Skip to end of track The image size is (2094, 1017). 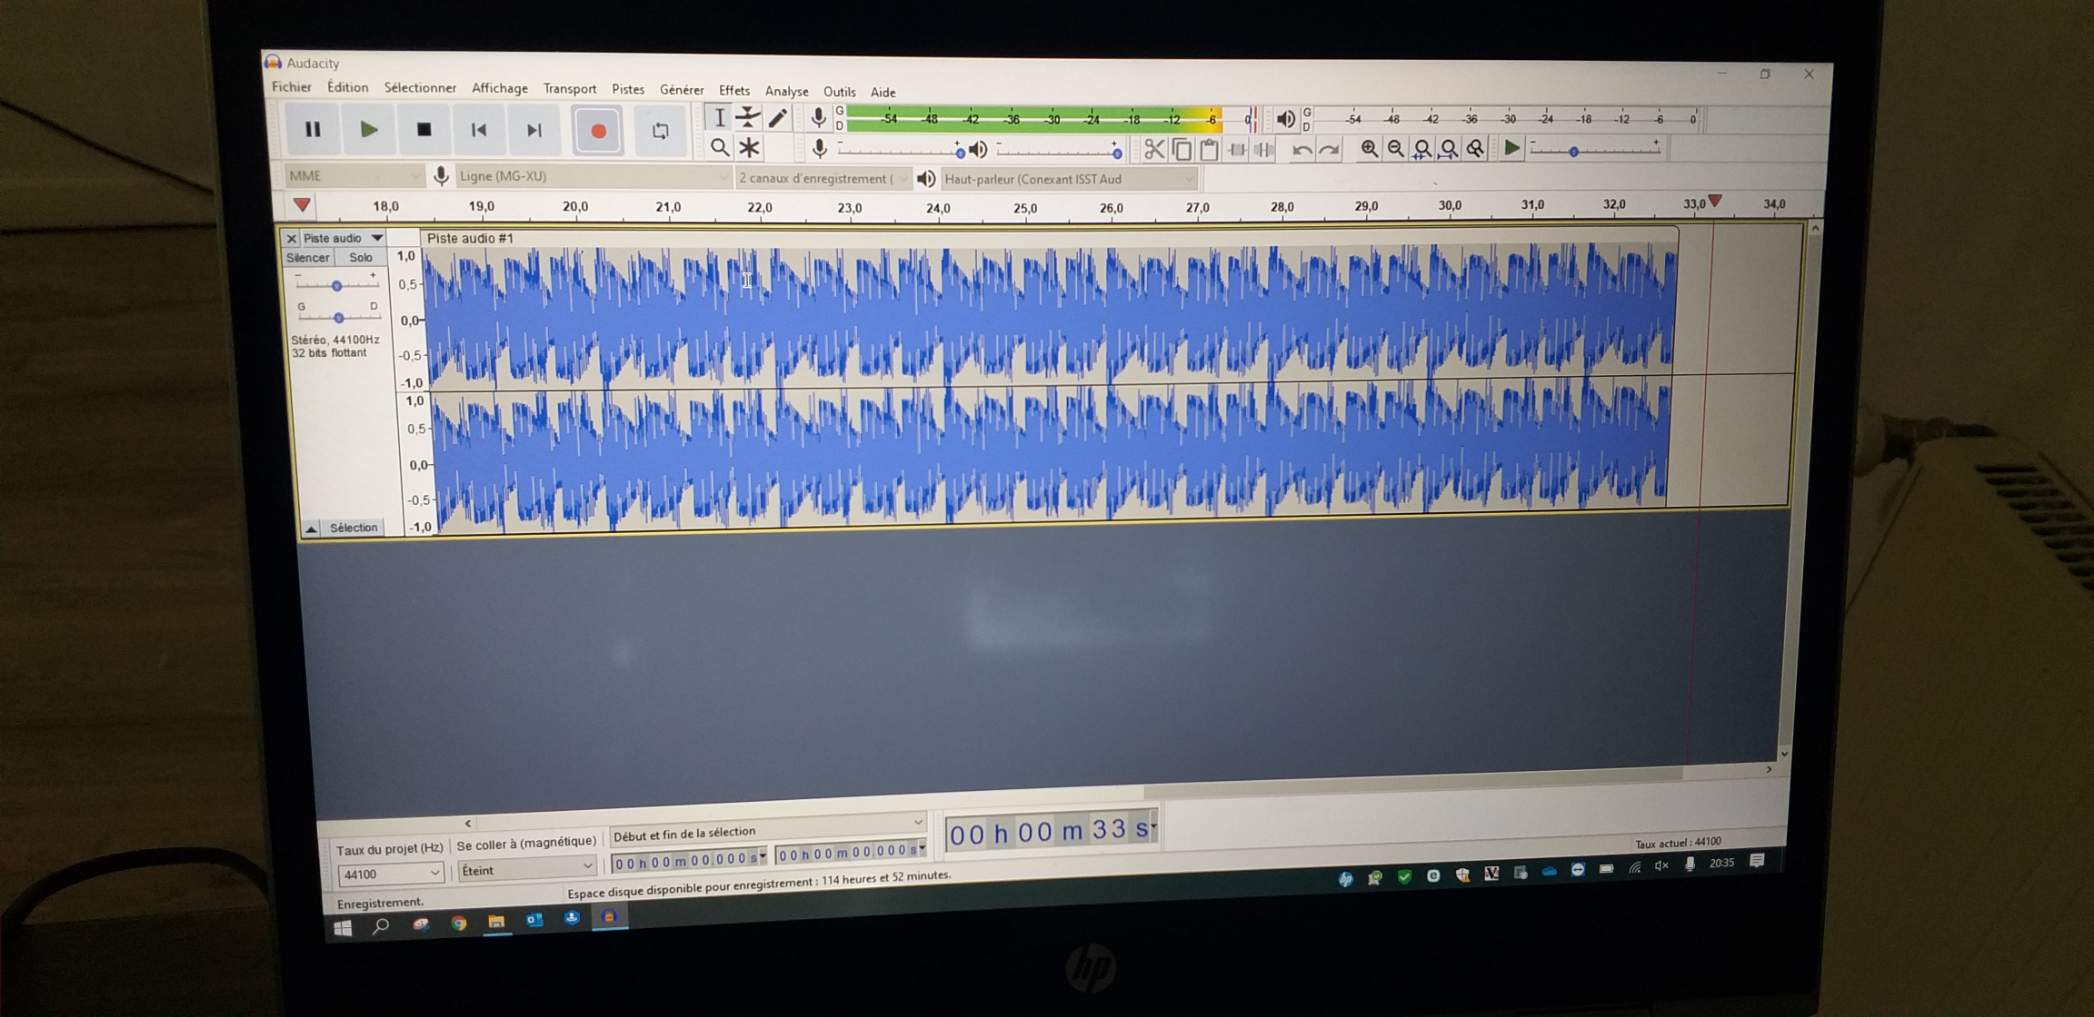click(534, 130)
